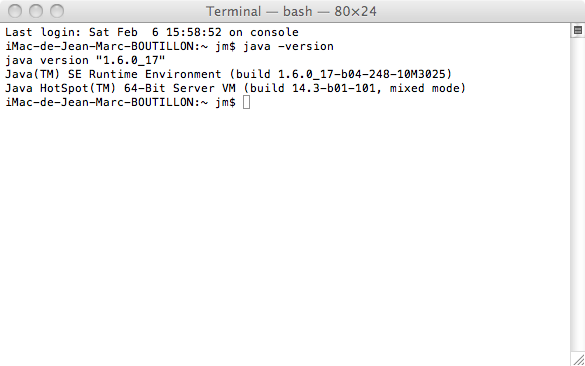This screenshot has height=366, width=585.
Task: Click the version string "1.6.0_17" in quotes
Action: (131, 60)
